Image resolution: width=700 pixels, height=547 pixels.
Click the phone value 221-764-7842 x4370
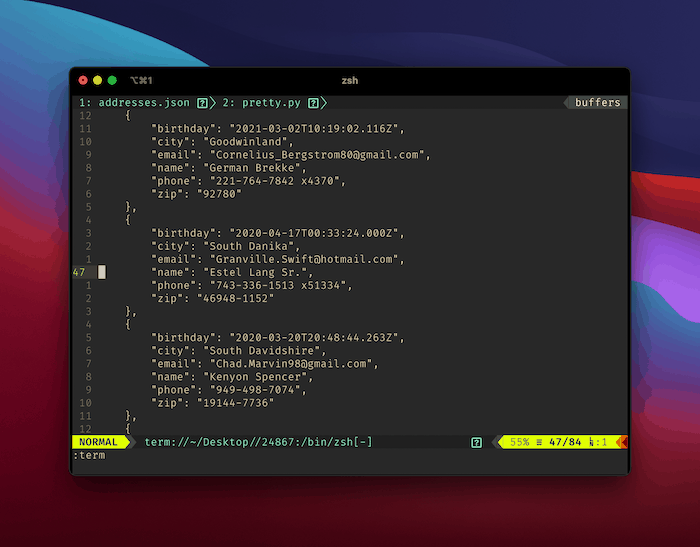coord(275,181)
